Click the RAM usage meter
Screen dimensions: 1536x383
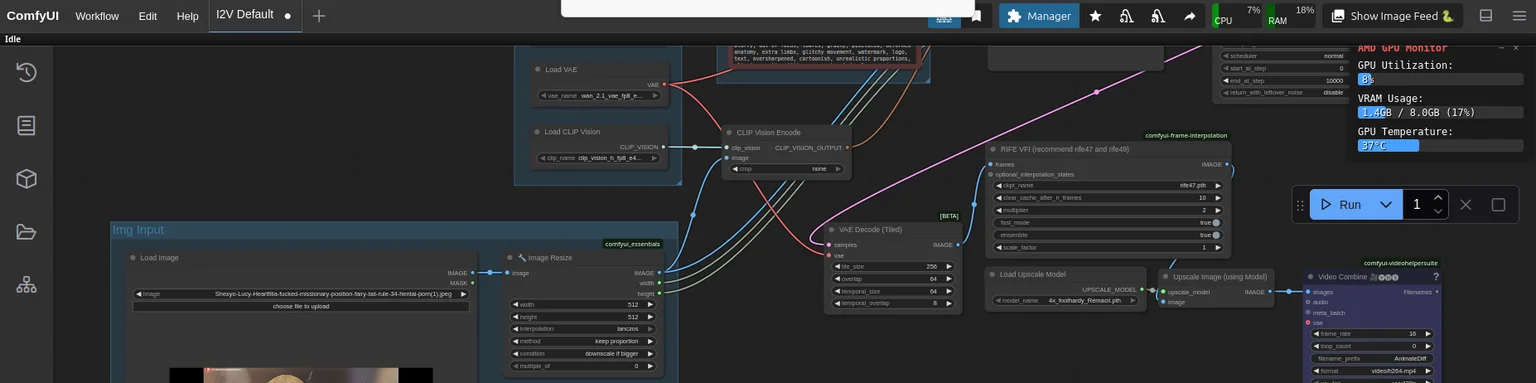click(1291, 16)
